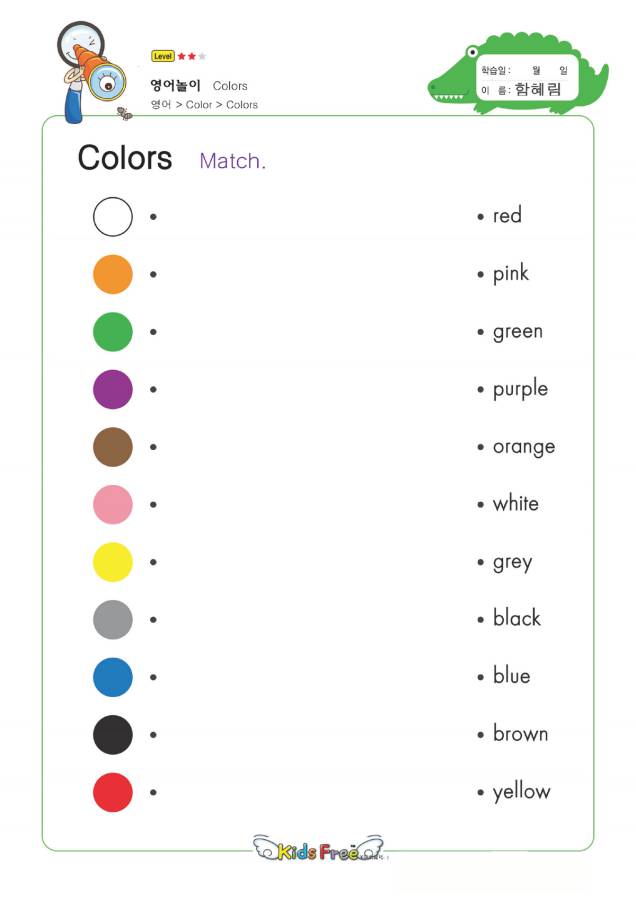Click the dot left of 'blue'

click(x=480, y=677)
